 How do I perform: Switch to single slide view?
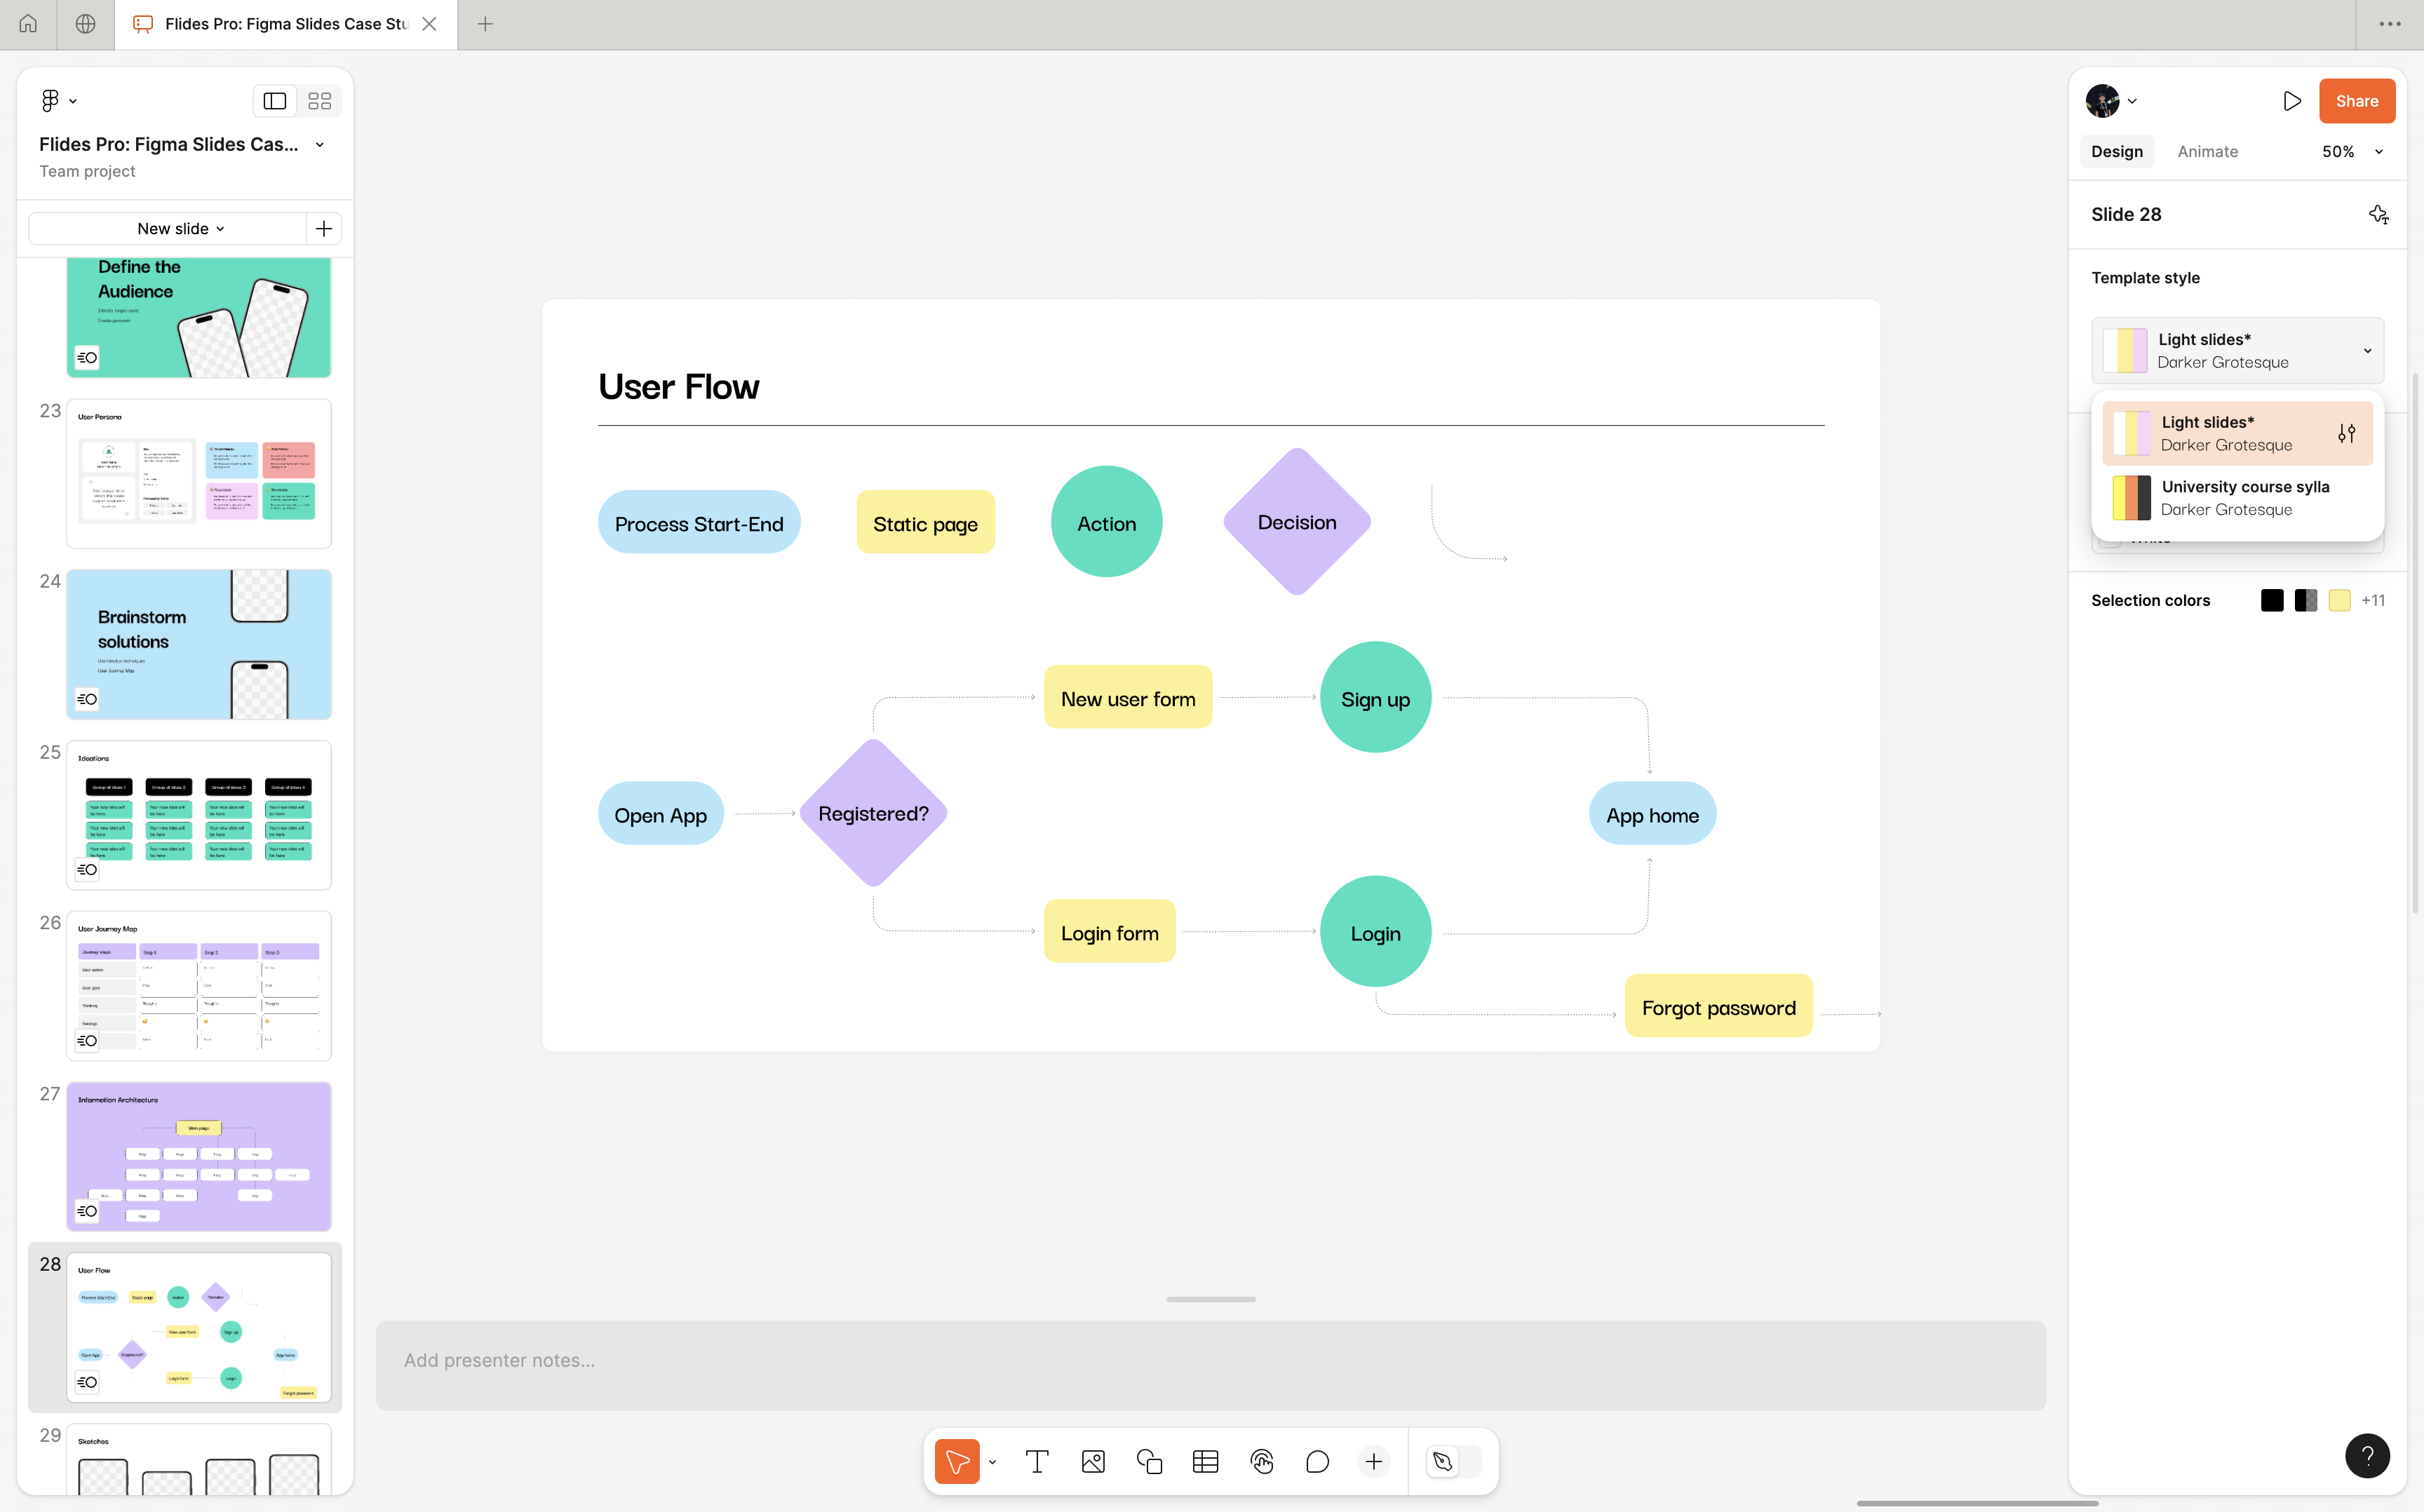tap(275, 101)
